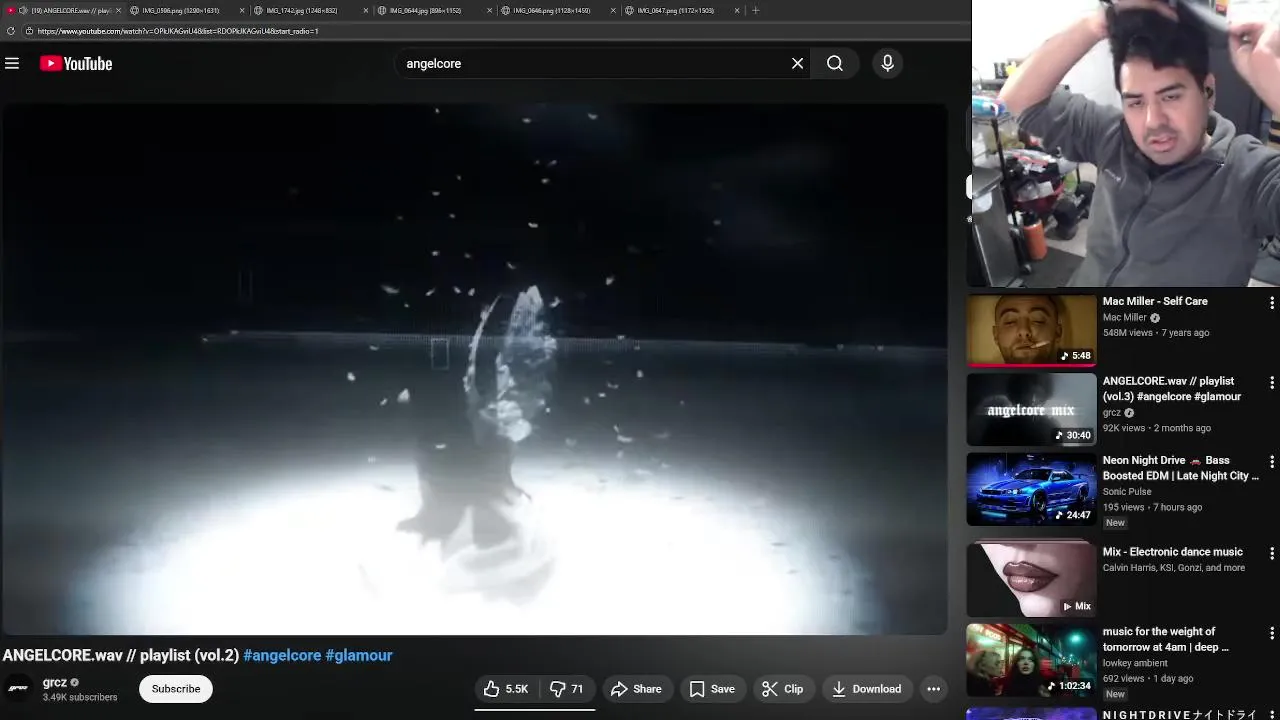Open options for Neon Night Drive video
This screenshot has width=1280, height=720.
coord(1271,462)
